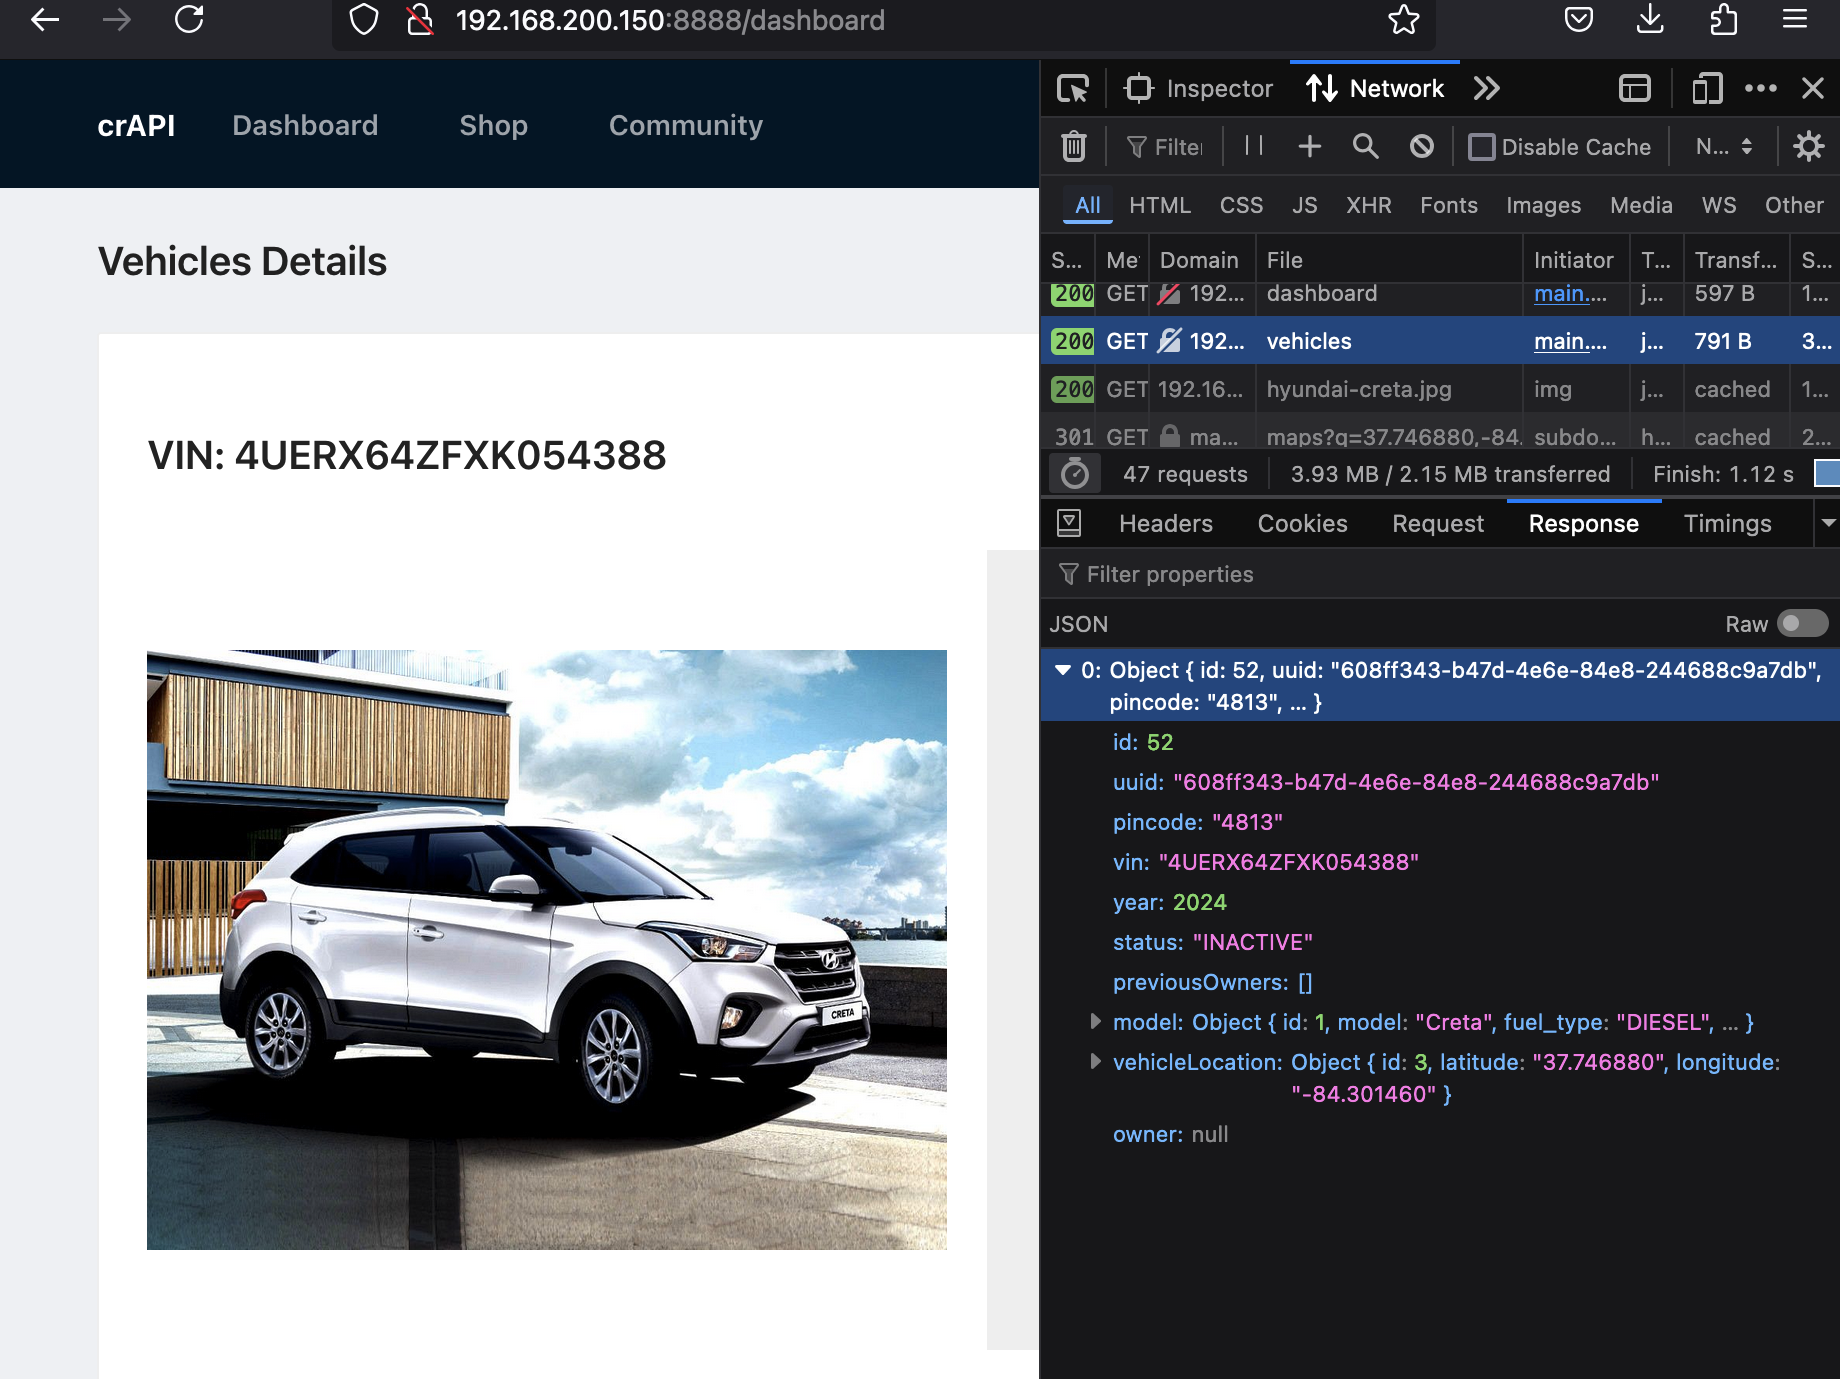1840x1379 pixels.
Task: Go back to the previous browser page
Action: [x=45, y=20]
